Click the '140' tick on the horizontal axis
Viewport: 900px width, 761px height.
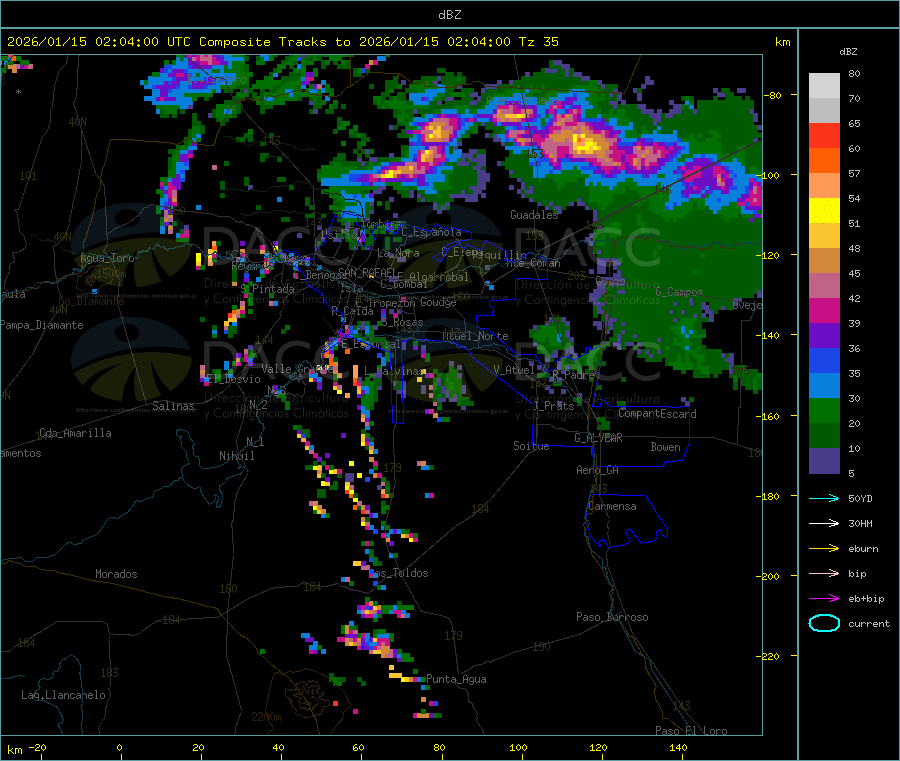coord(678,747)
